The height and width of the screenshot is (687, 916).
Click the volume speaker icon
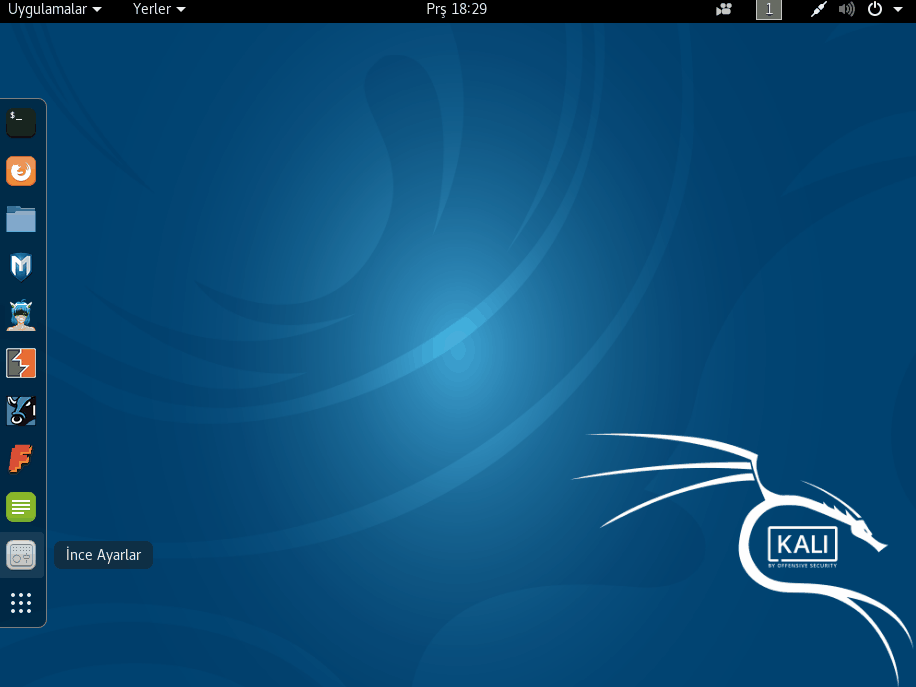[846, 9]
